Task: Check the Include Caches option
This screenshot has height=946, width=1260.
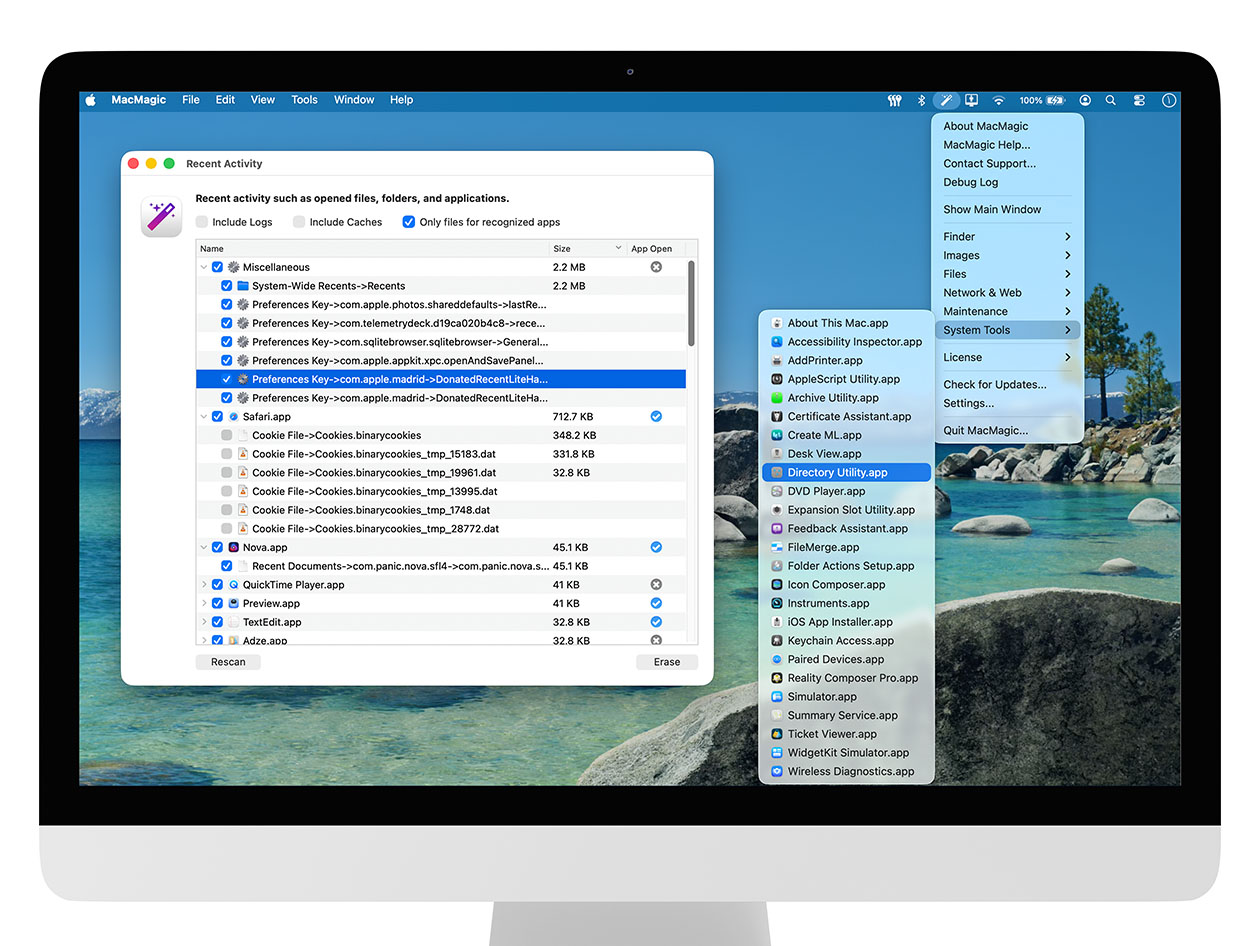Action: (x=299, y=222)
